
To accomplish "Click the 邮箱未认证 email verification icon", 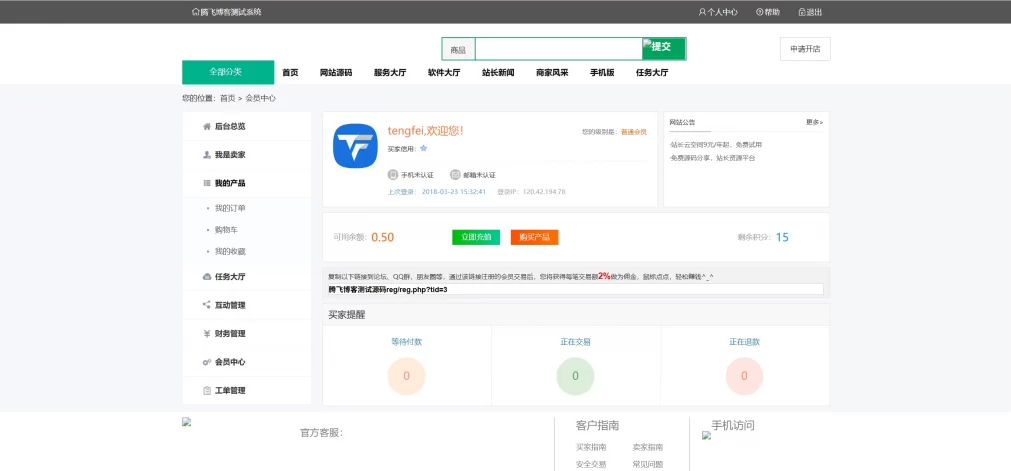I will coord(455,174).
